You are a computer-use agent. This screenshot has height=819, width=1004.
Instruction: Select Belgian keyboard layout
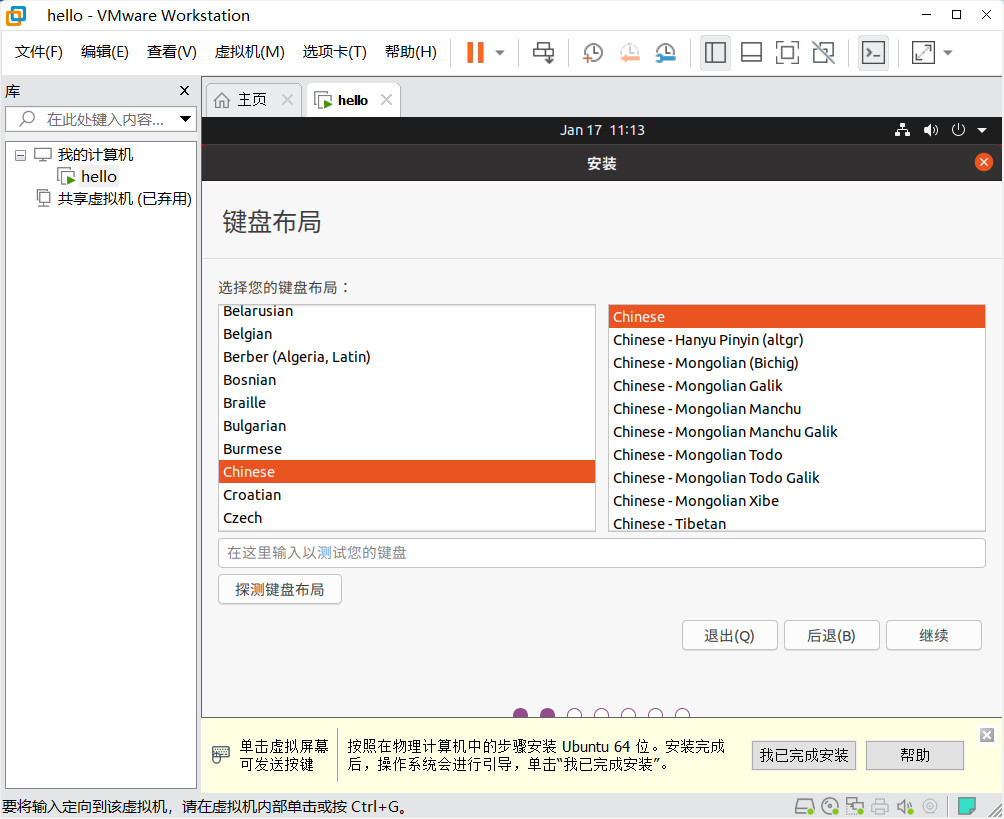pos(407,334)
